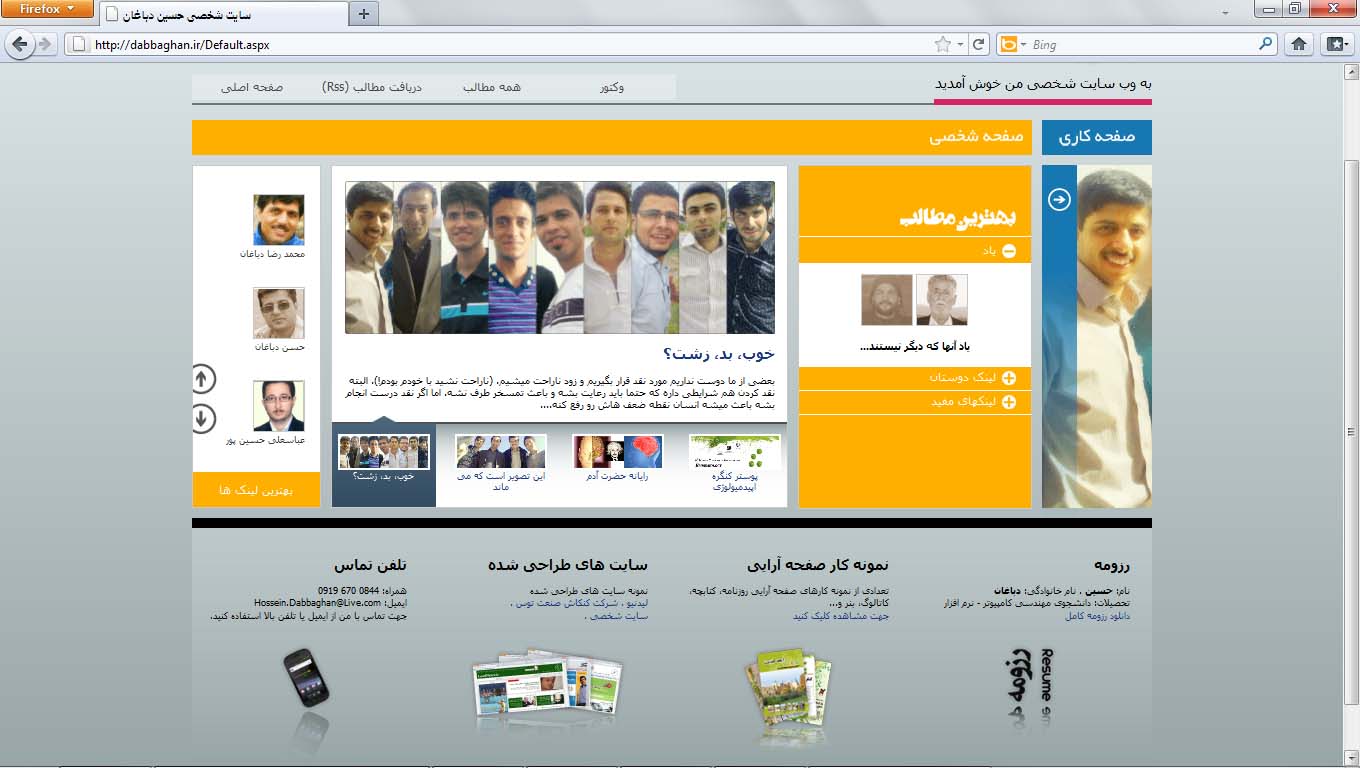The image size is (1360, 768).
Task: Click the بهترین لینک ها button
Action: click(x=256, y=490)
